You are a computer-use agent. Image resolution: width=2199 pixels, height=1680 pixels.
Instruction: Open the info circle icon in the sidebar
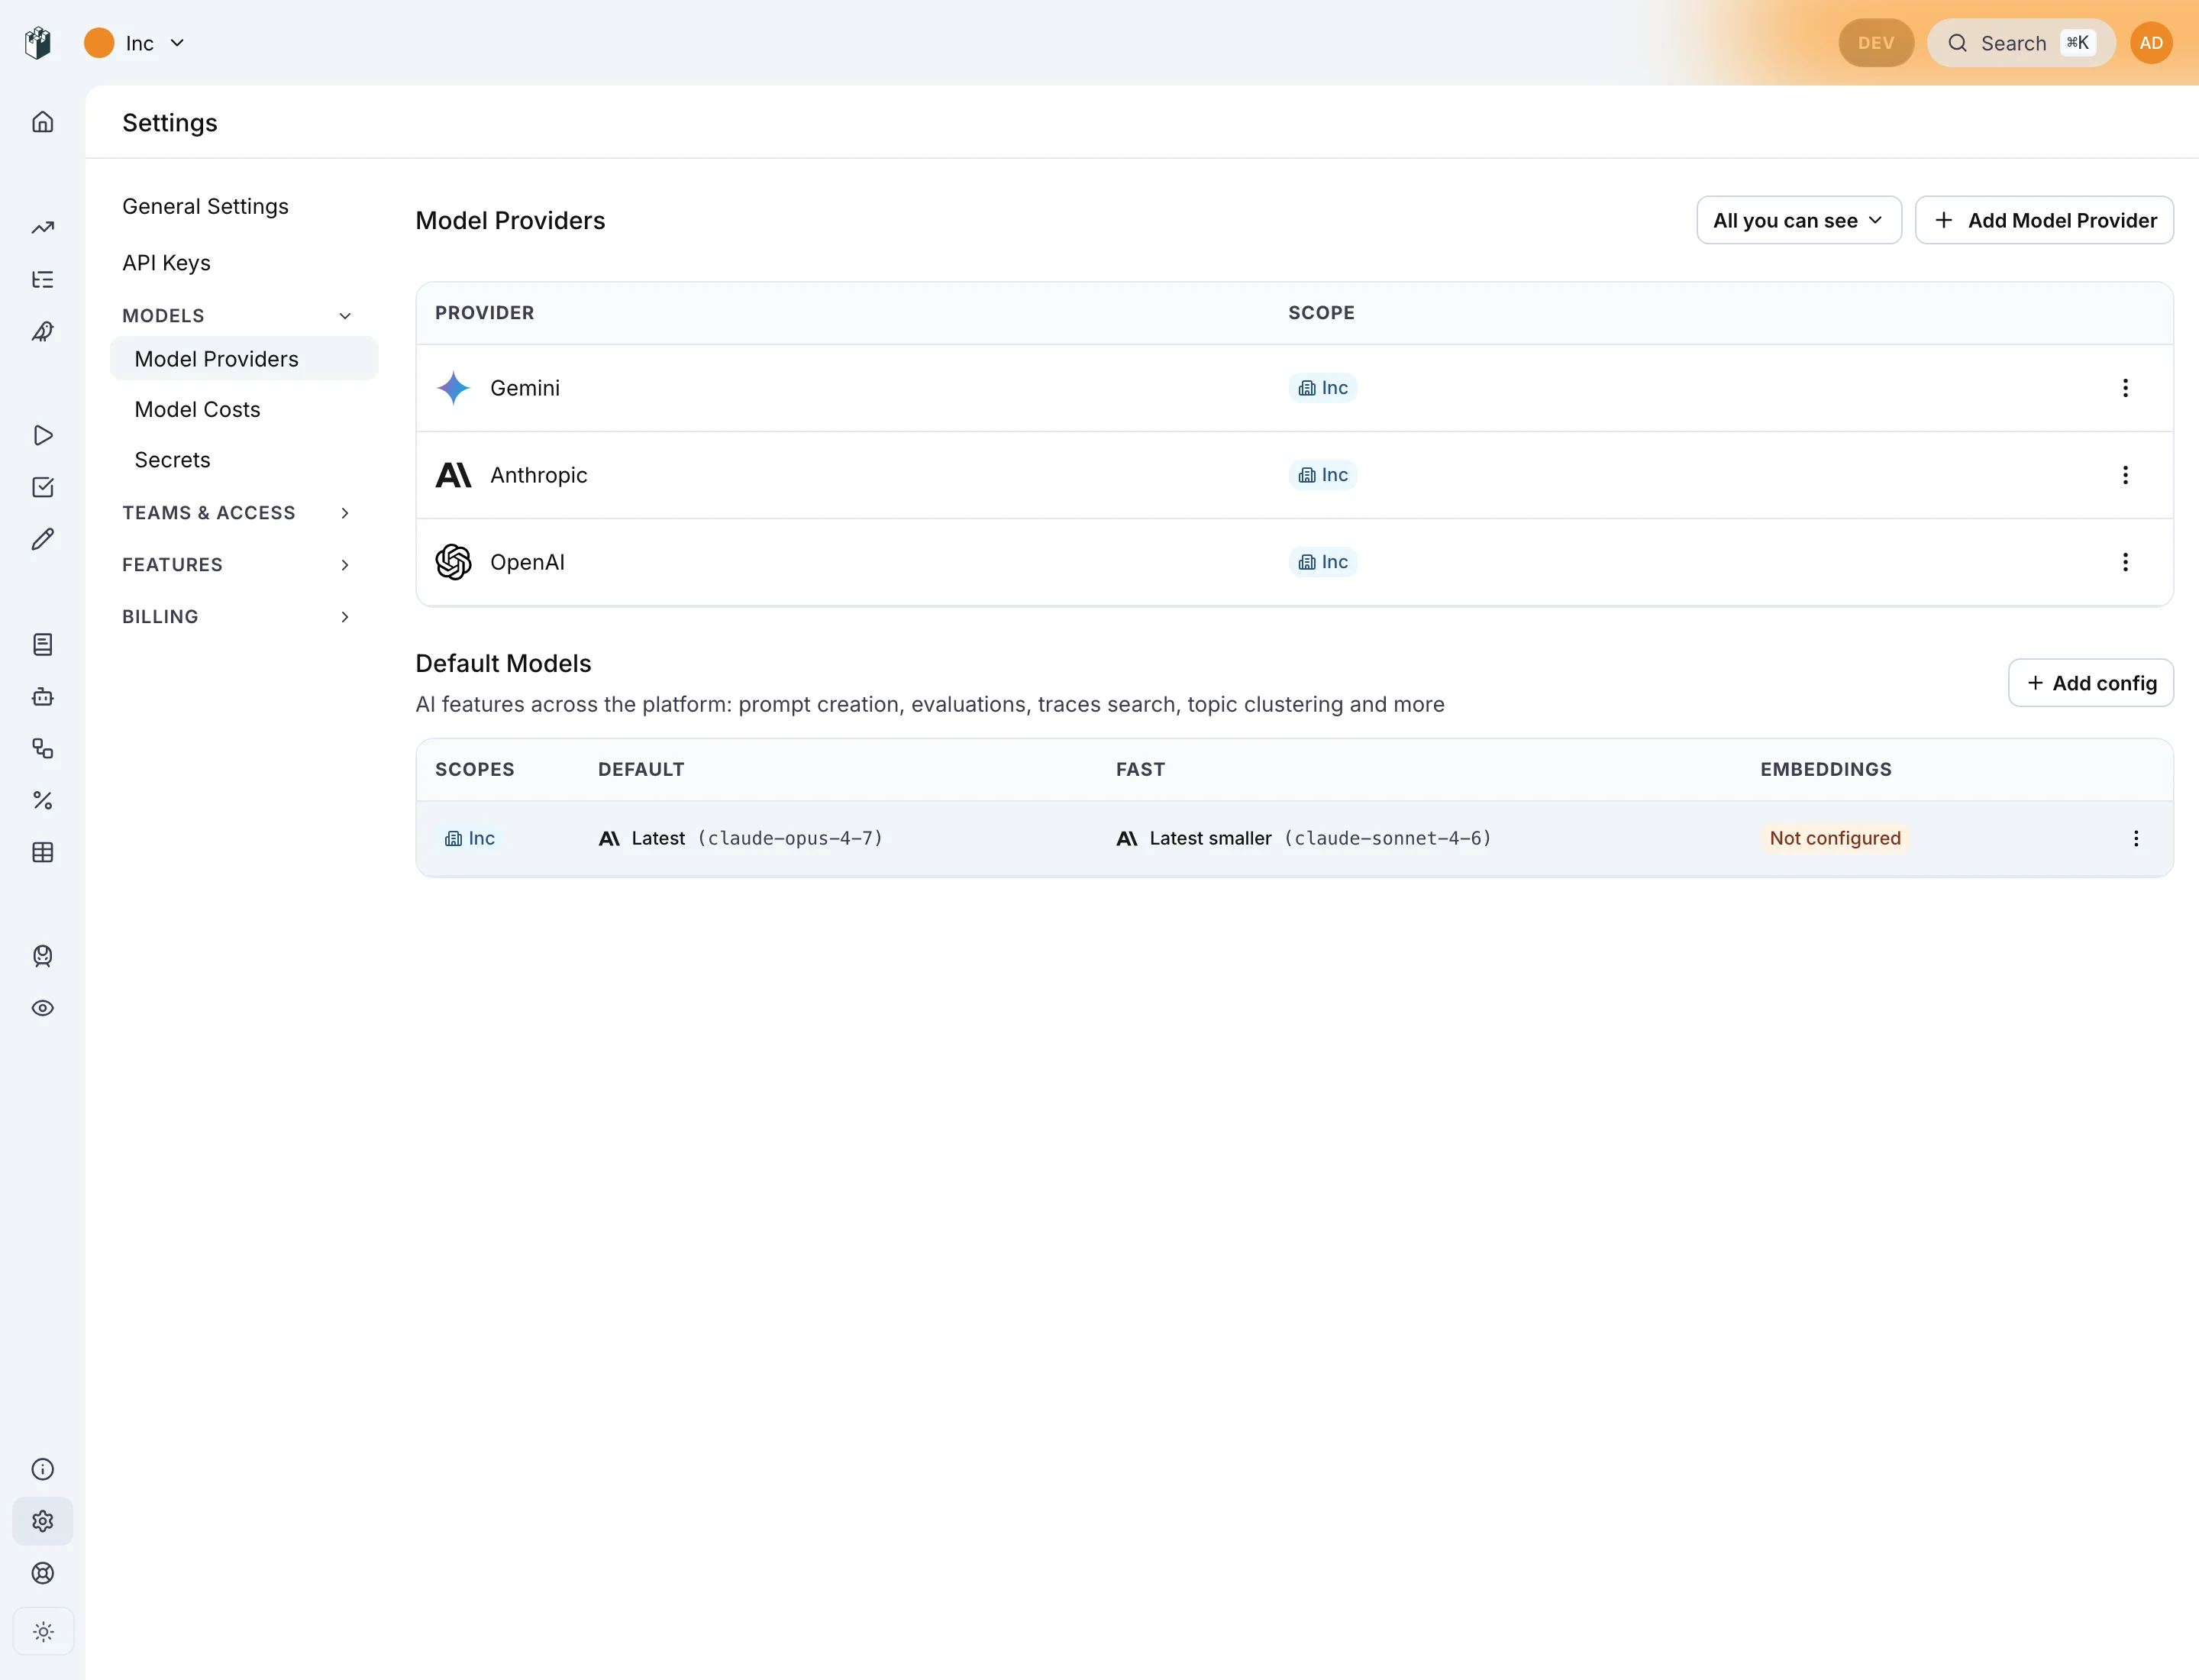(x=43, y=1470)
